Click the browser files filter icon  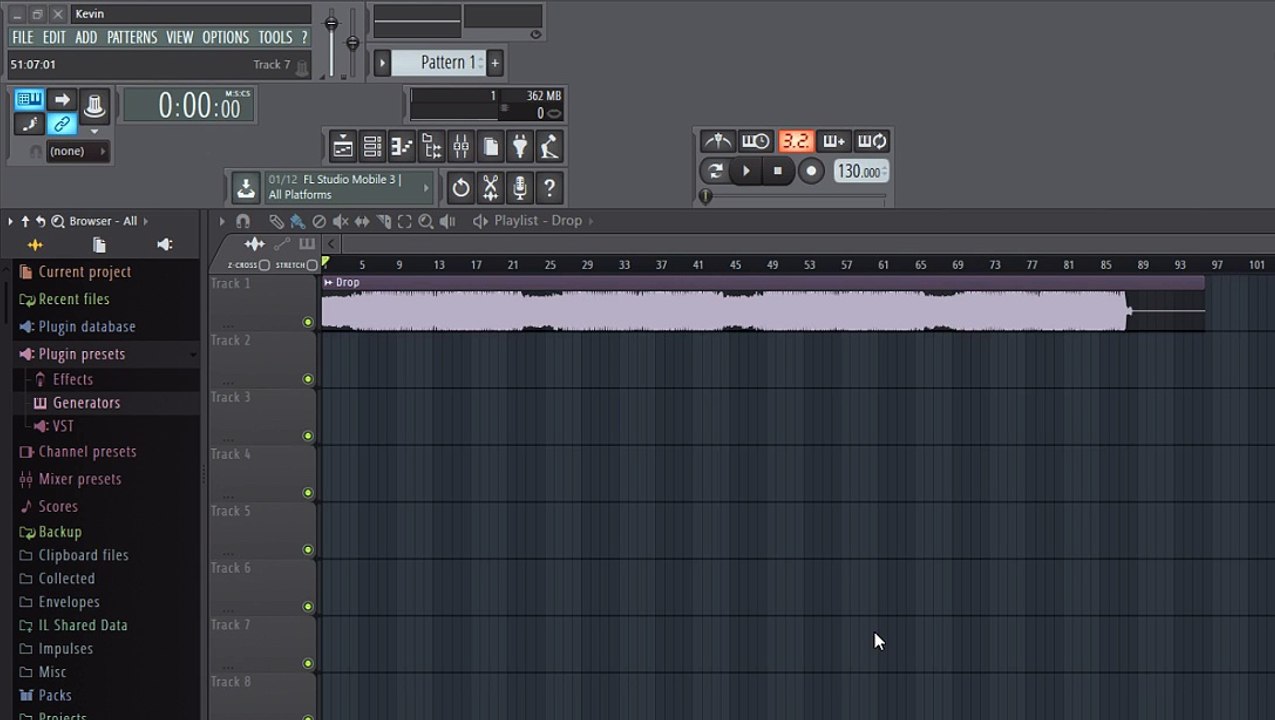[99, 245]
